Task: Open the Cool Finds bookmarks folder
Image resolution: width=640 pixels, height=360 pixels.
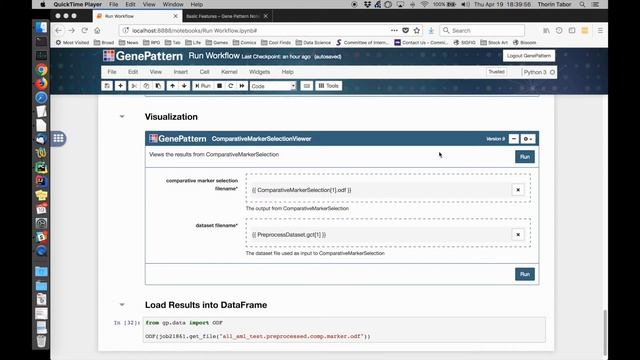Action: [x=276, y=42]
